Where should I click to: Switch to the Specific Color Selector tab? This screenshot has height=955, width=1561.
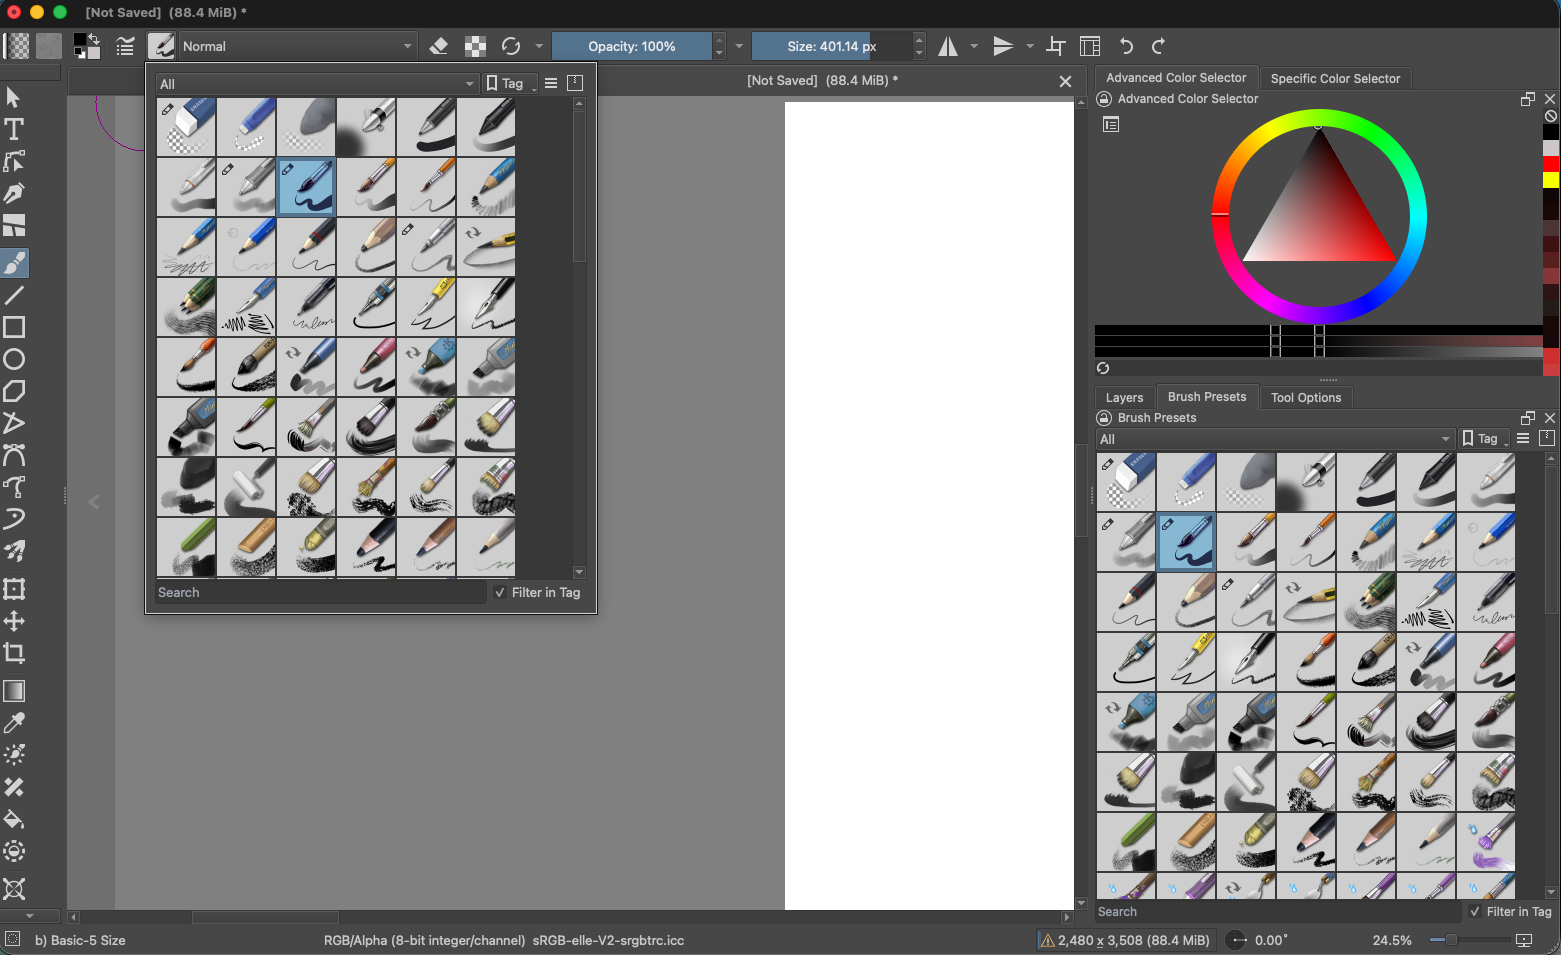pyautogui.click(x=1335, y=78)
